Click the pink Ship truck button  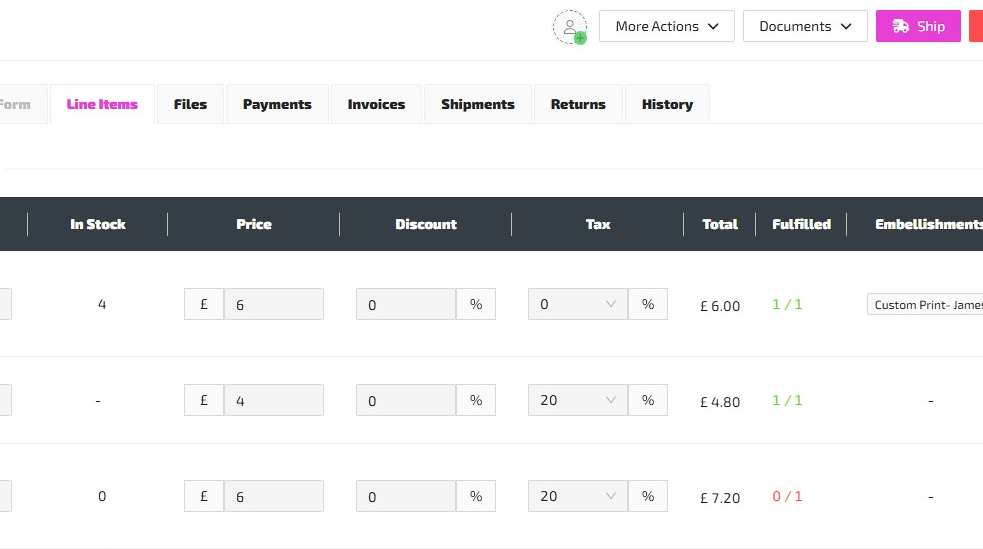(918, 27)
